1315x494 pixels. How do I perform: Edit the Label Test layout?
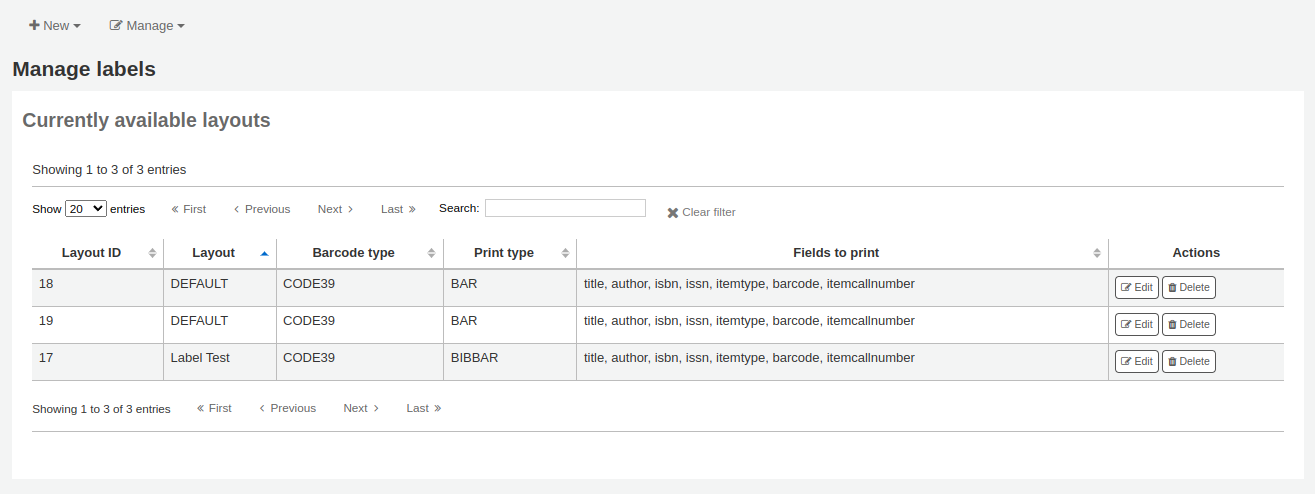[x=1136, y=361]
